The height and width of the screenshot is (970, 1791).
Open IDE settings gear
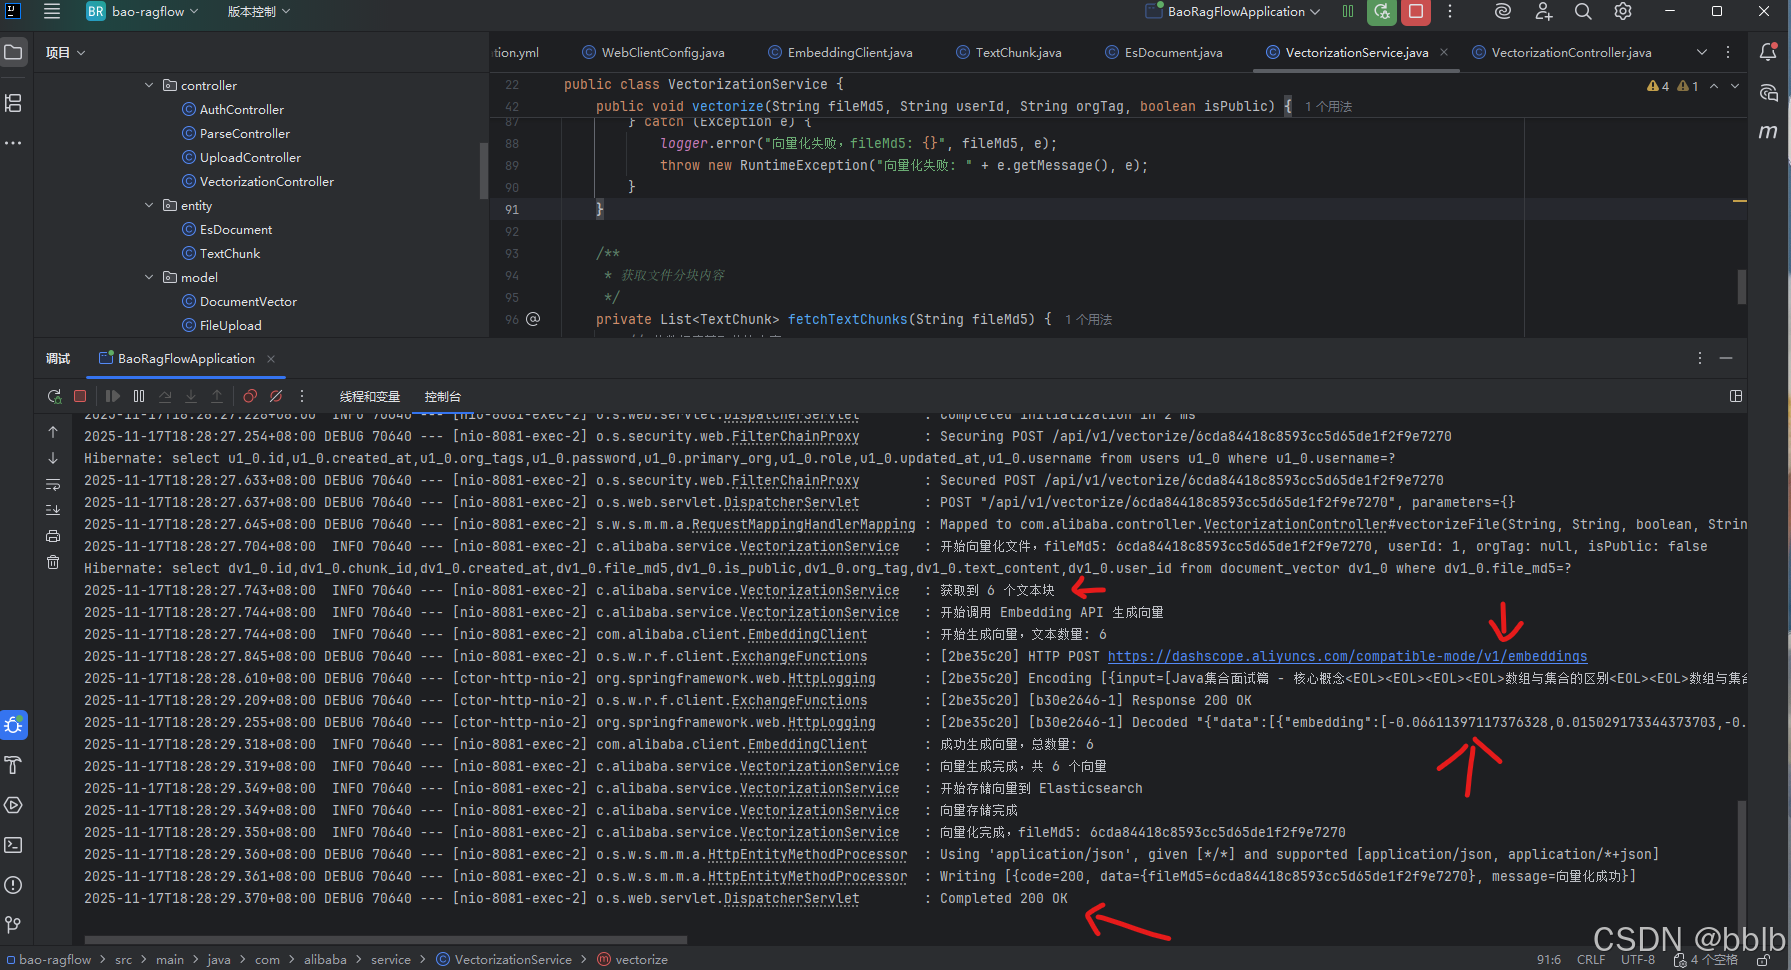point(1623,12)
